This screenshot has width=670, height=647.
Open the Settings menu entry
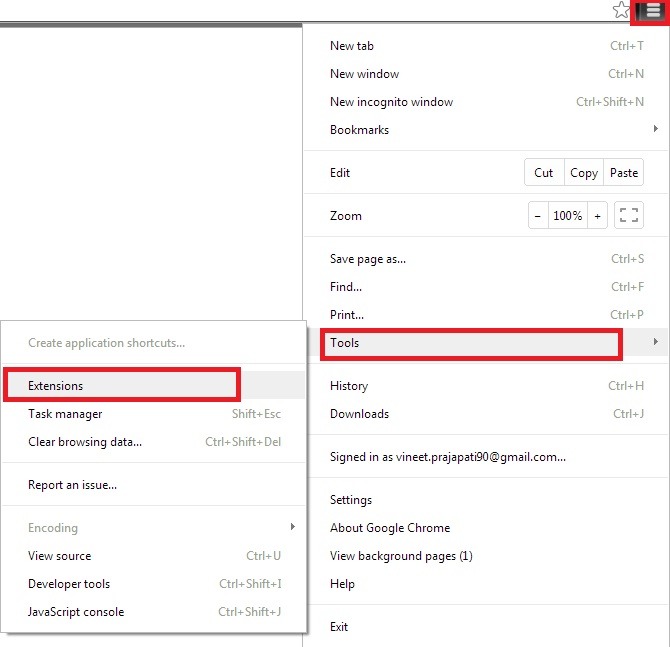[x=351, y=500]
